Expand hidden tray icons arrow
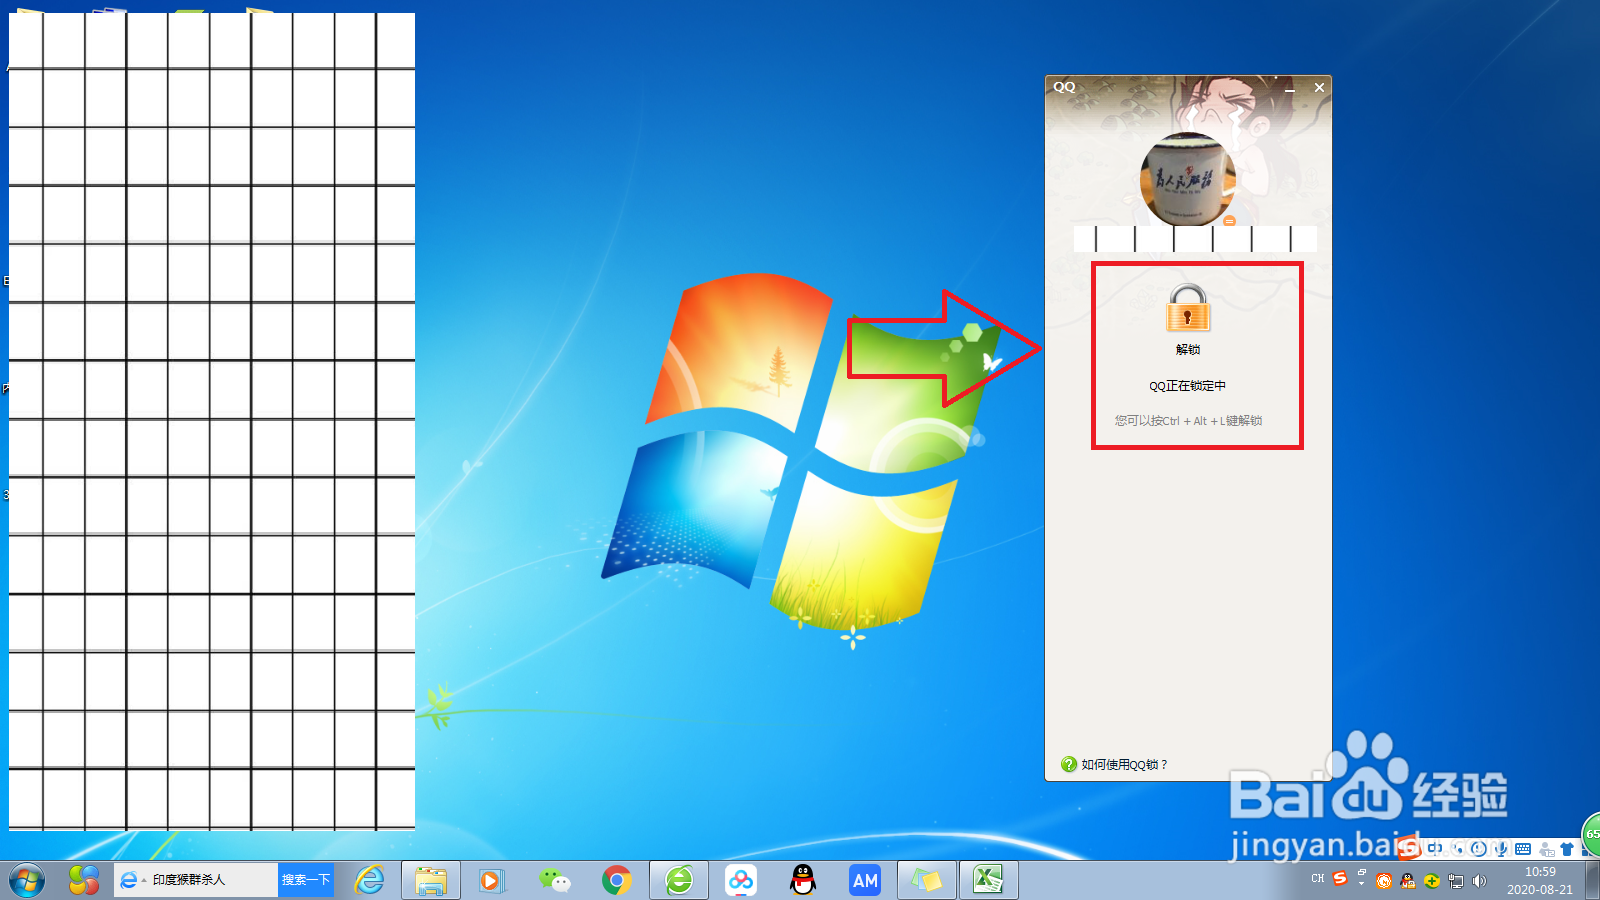The image size is (1600, 900). [1361, 884]
